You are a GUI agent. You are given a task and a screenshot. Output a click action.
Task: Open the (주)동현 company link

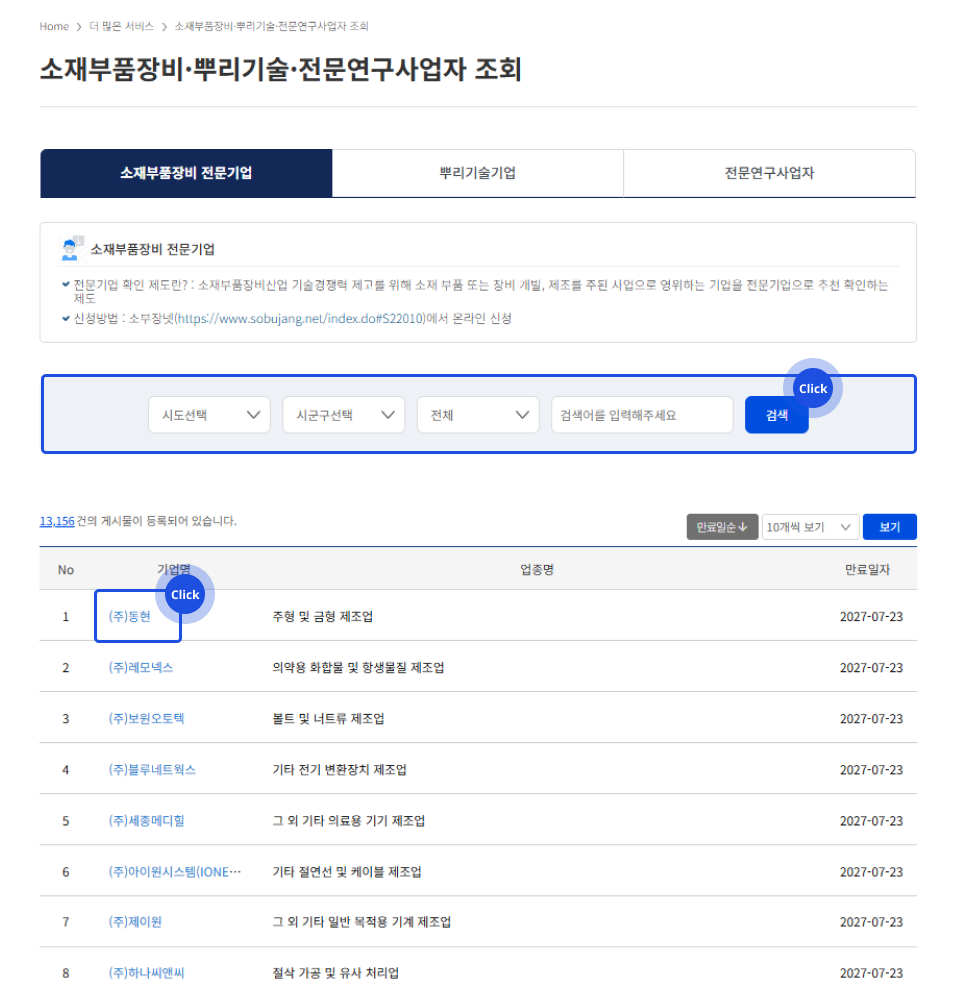coord(129,617)
